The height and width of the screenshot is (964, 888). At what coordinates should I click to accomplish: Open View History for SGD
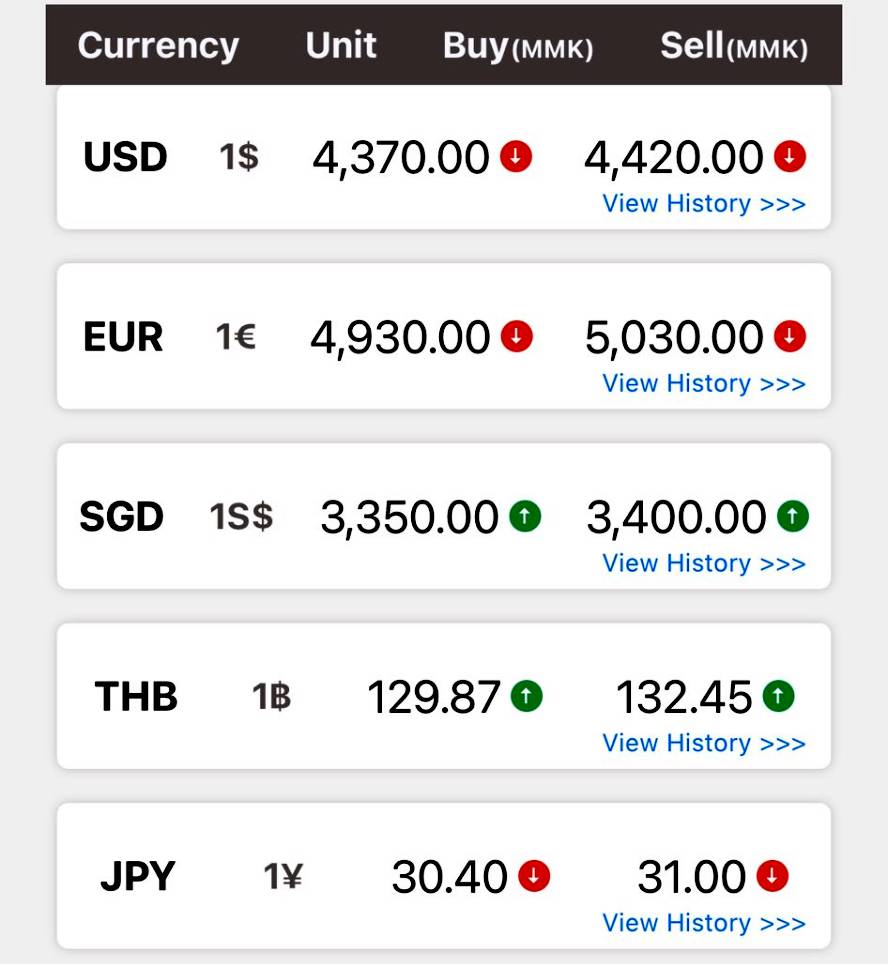[x=704, y=564]
